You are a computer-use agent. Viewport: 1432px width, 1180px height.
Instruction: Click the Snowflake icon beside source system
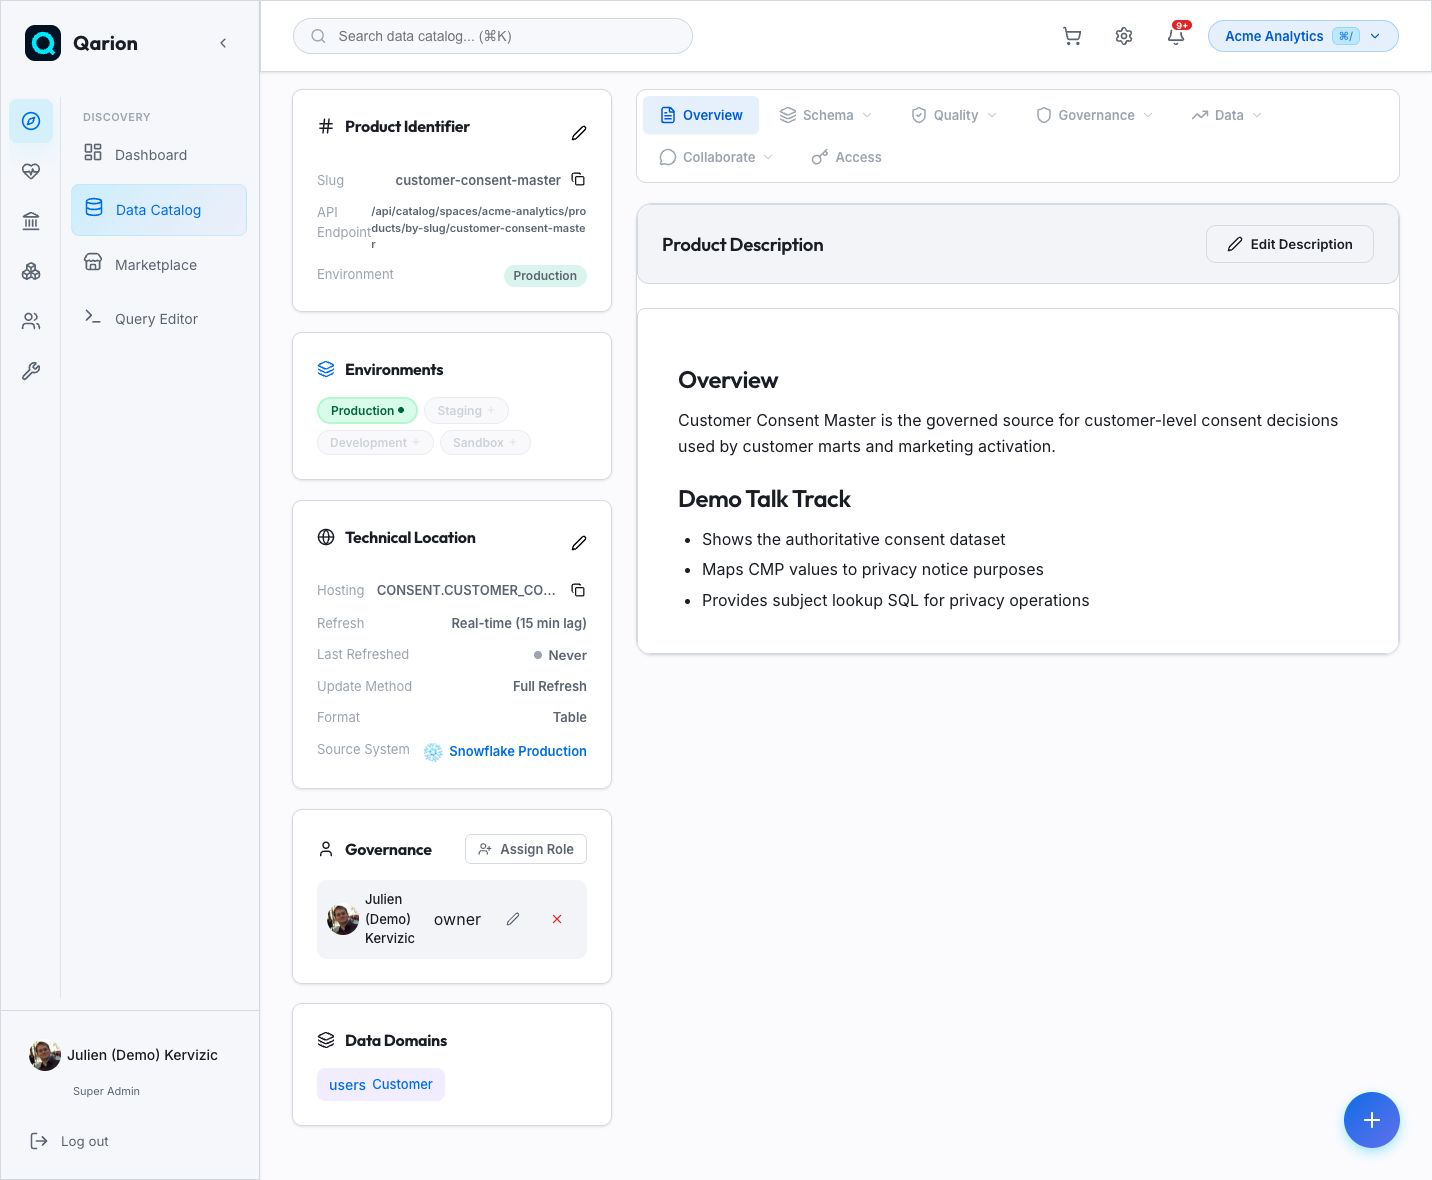point(433,752)
